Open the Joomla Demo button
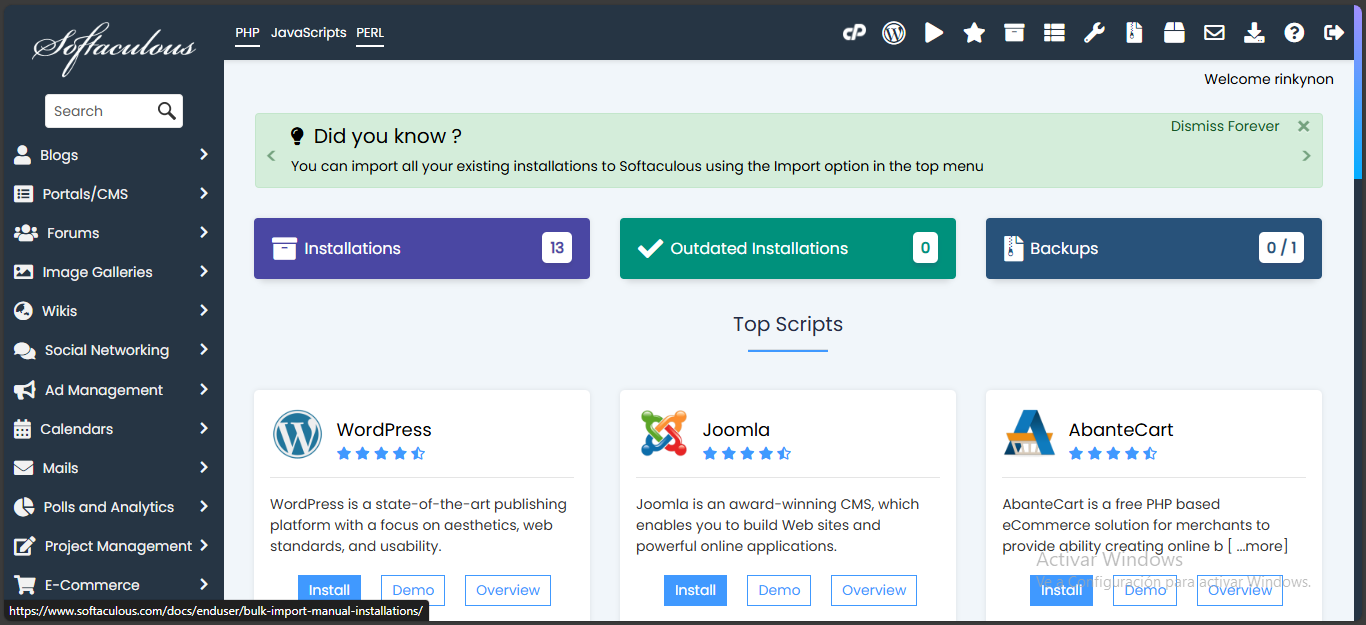The width and height of the screenshot is (1366, 625). pos(779,590)
